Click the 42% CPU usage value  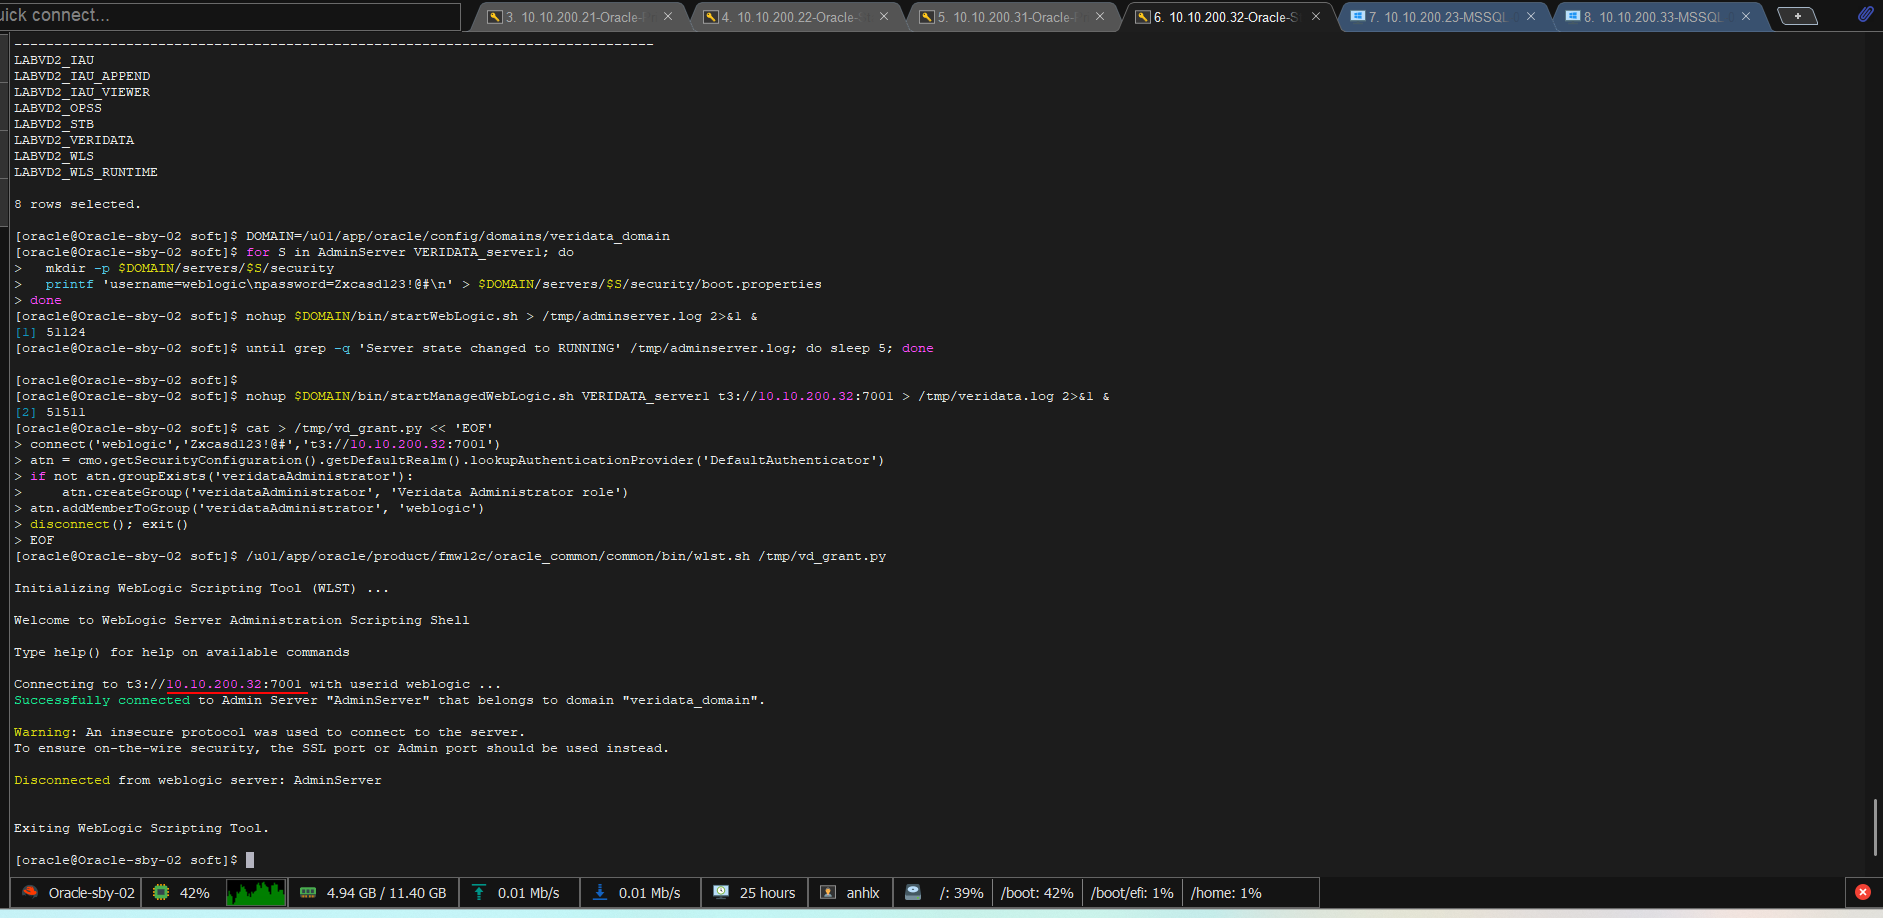194,893
